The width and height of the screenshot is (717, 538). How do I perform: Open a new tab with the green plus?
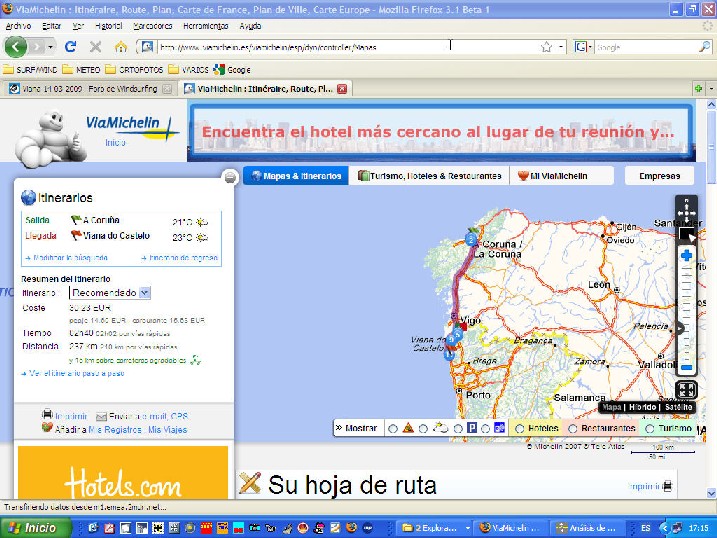tap(698, 89)
